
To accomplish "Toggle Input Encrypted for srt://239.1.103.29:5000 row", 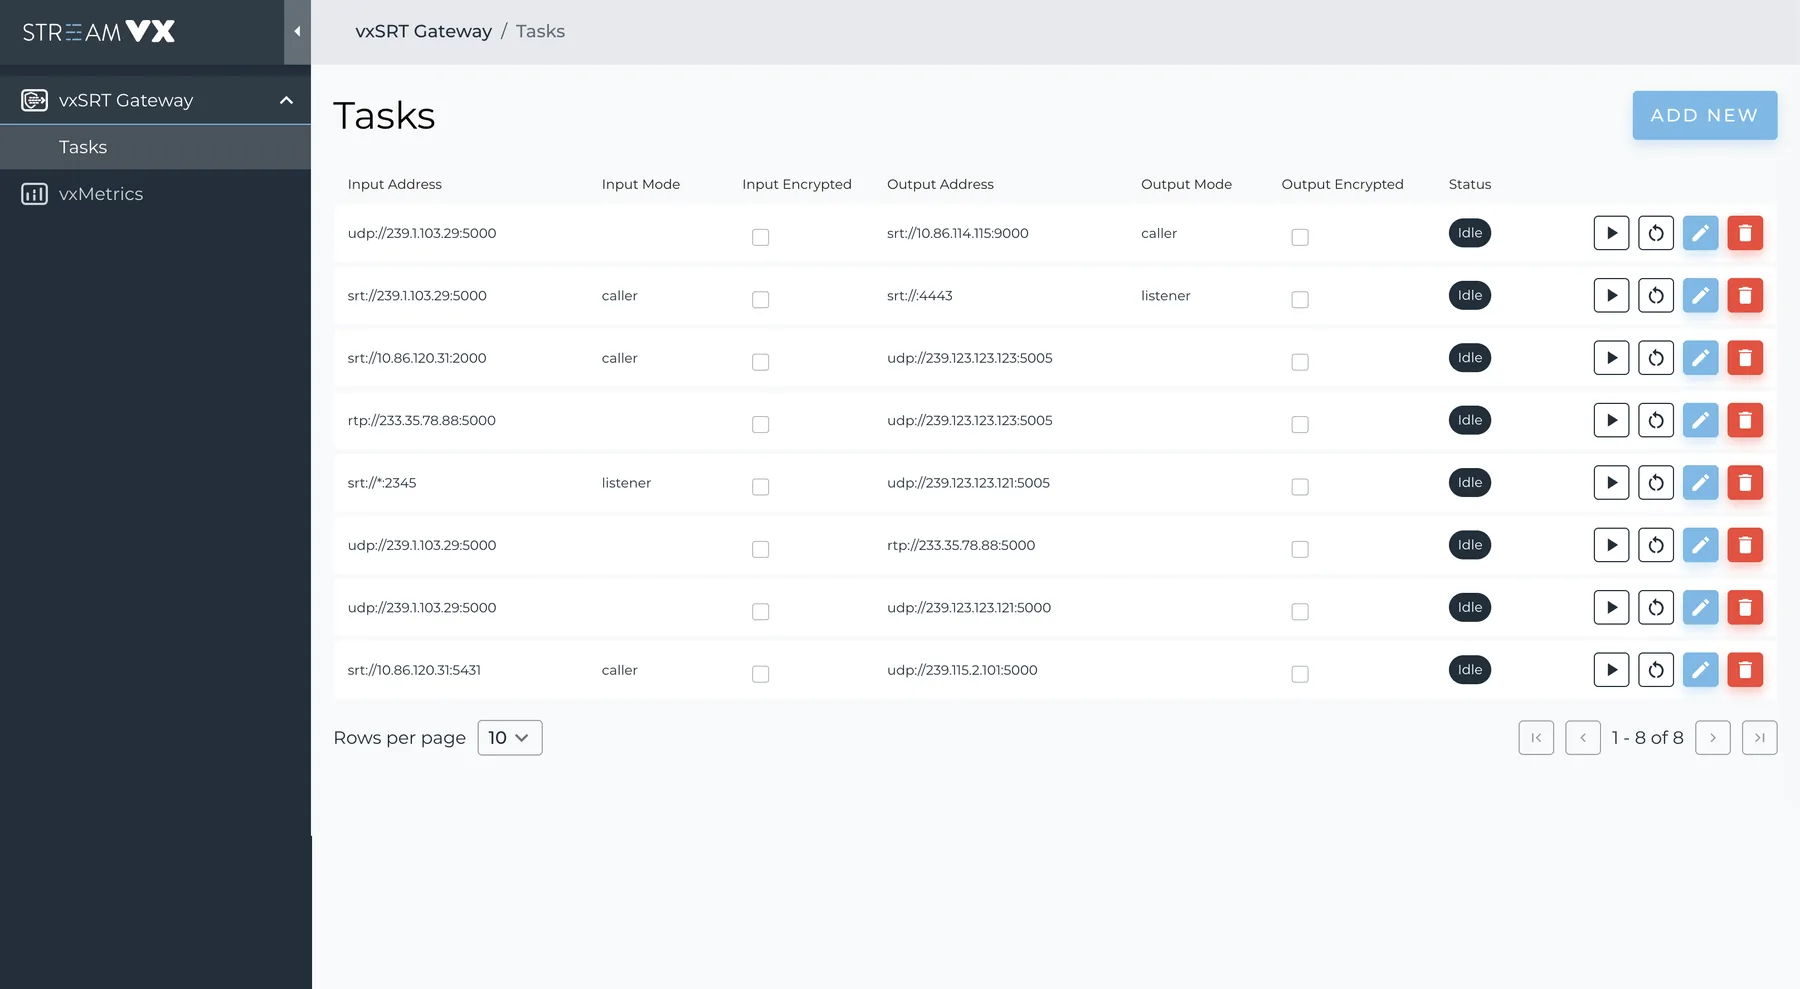I will tap(761, 299).
